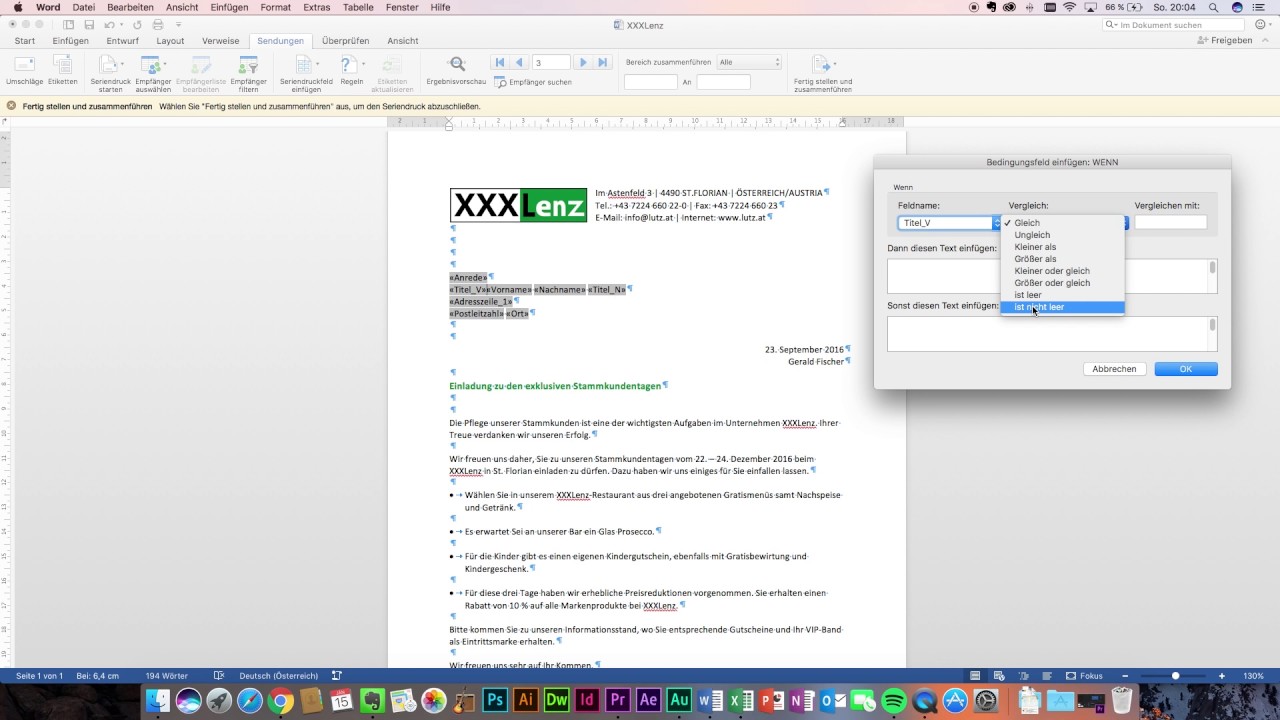Viewport: 1280px width, 720px height.
Task: Click the print icon in title bar
Action: 157,24
